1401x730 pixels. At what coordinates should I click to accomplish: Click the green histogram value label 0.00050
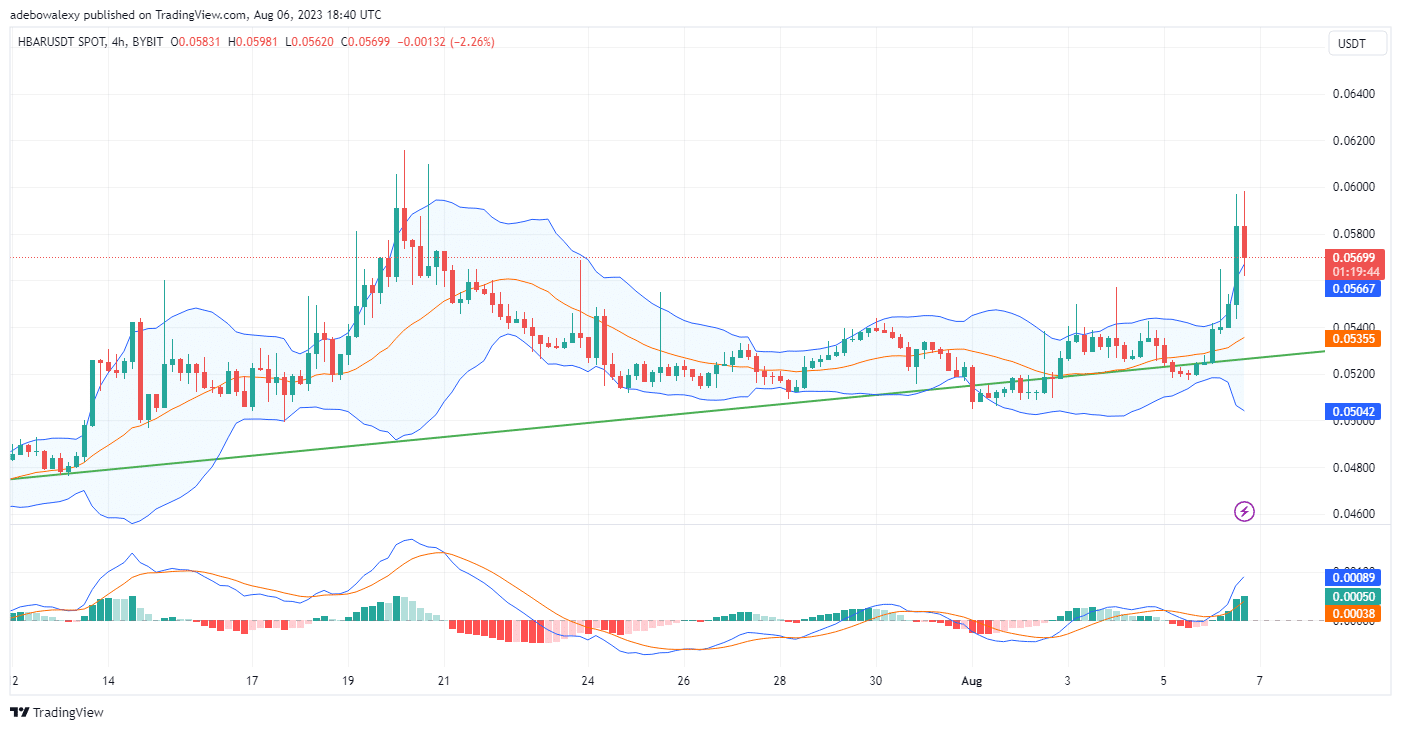(x=1355, y=597)
